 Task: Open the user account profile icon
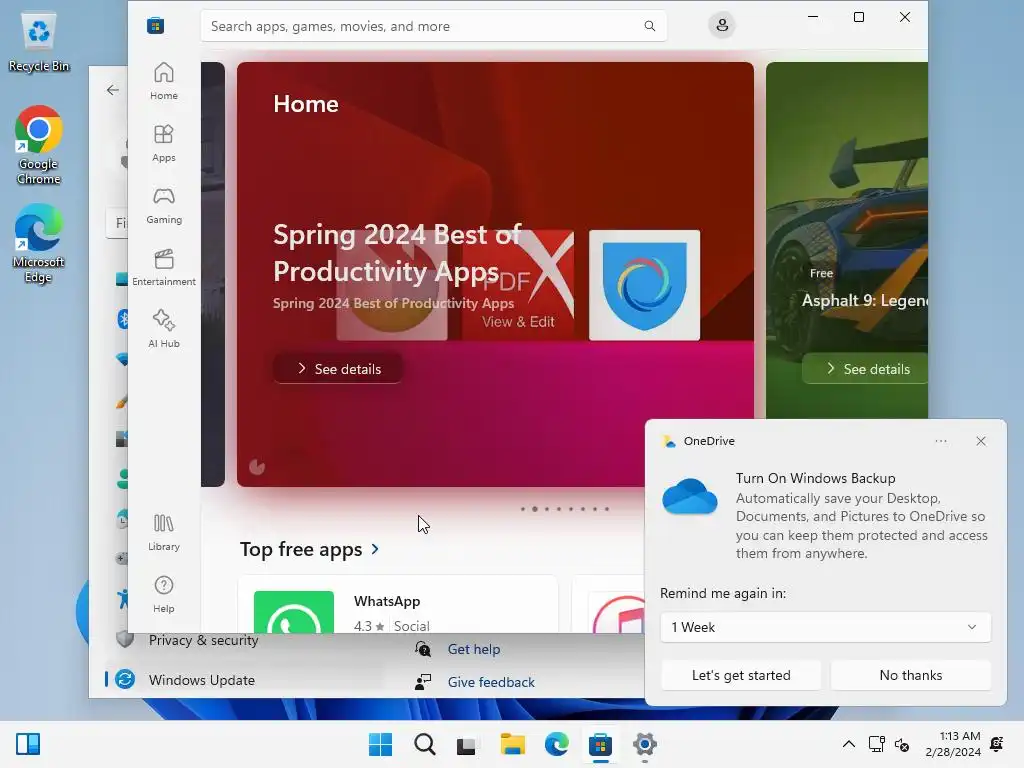click(722, 25)
